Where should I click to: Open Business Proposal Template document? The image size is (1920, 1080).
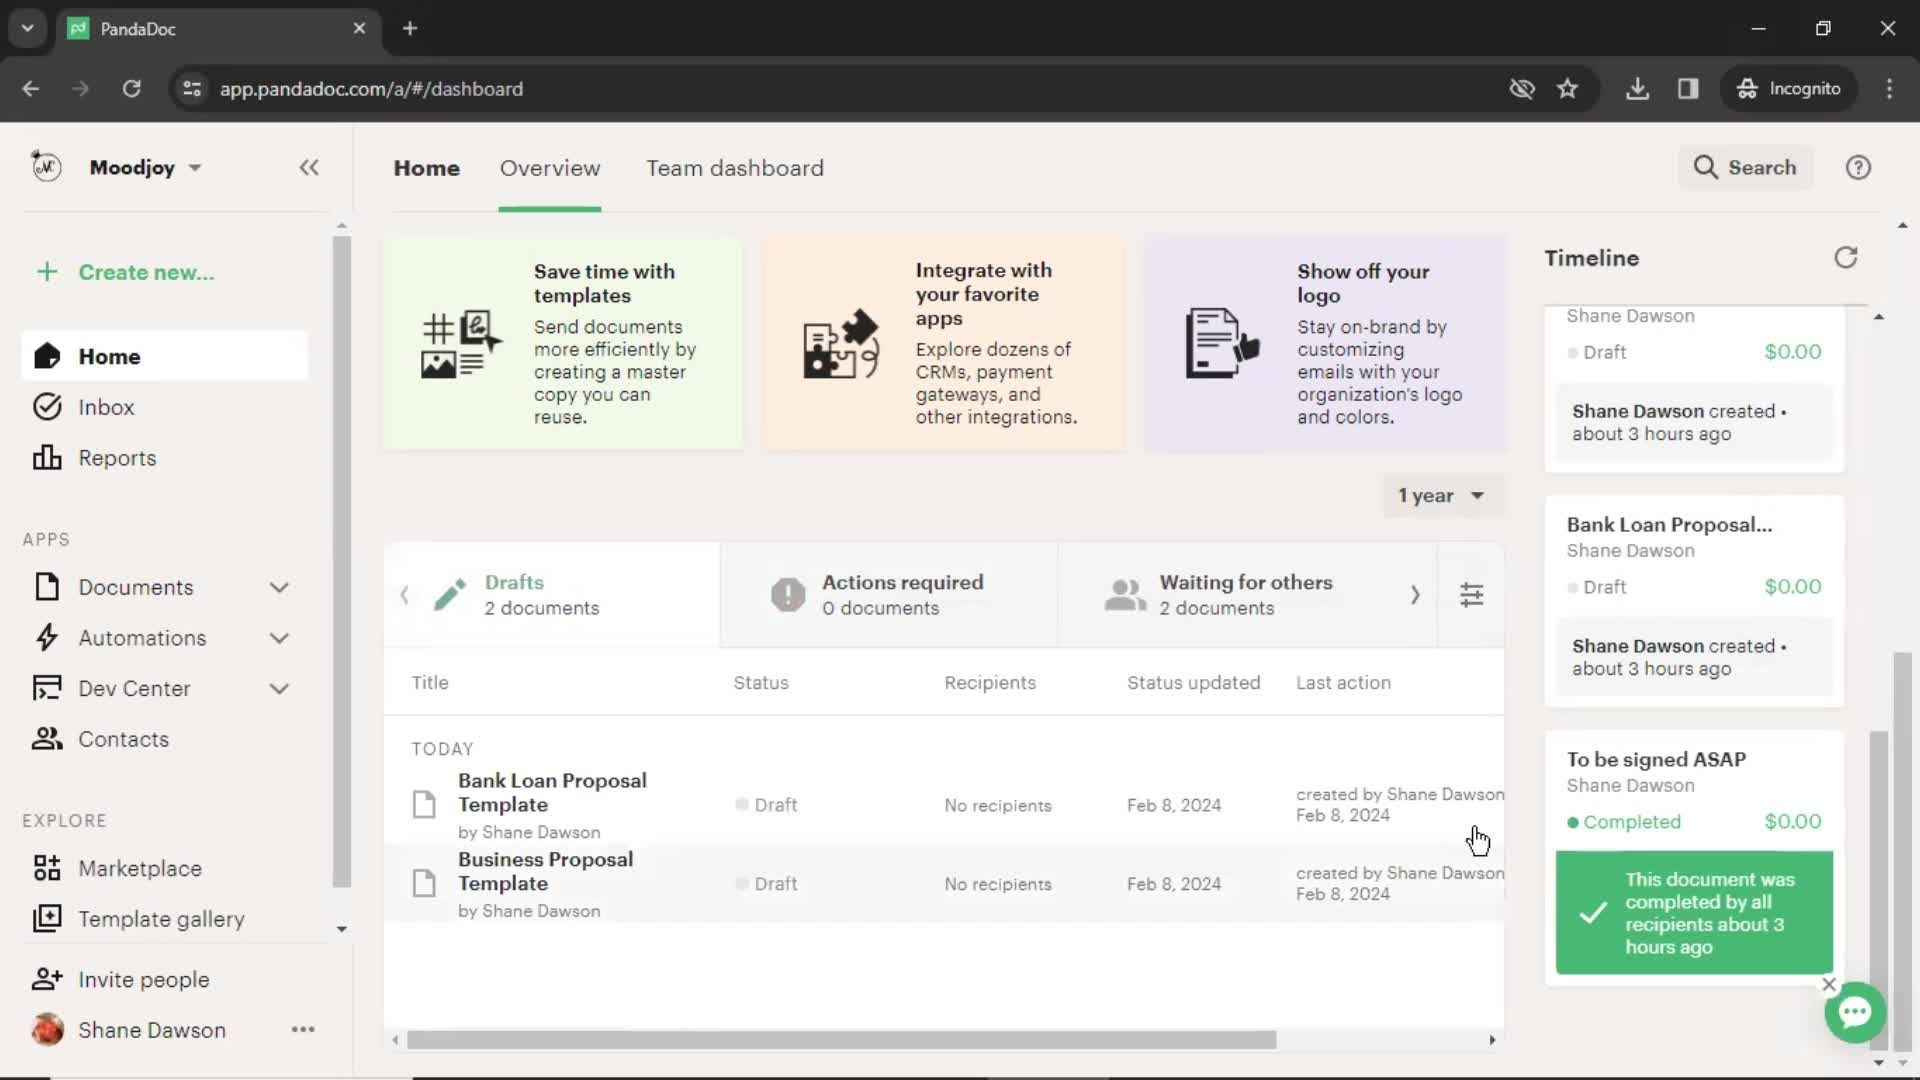(545, 871)
